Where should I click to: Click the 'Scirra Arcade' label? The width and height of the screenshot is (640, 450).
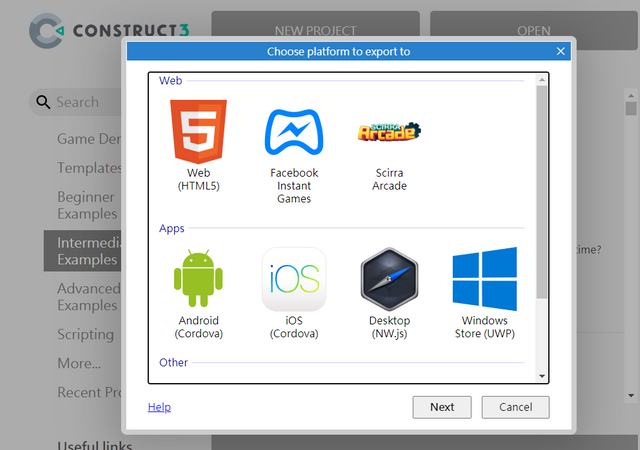[x=389, y=179]
